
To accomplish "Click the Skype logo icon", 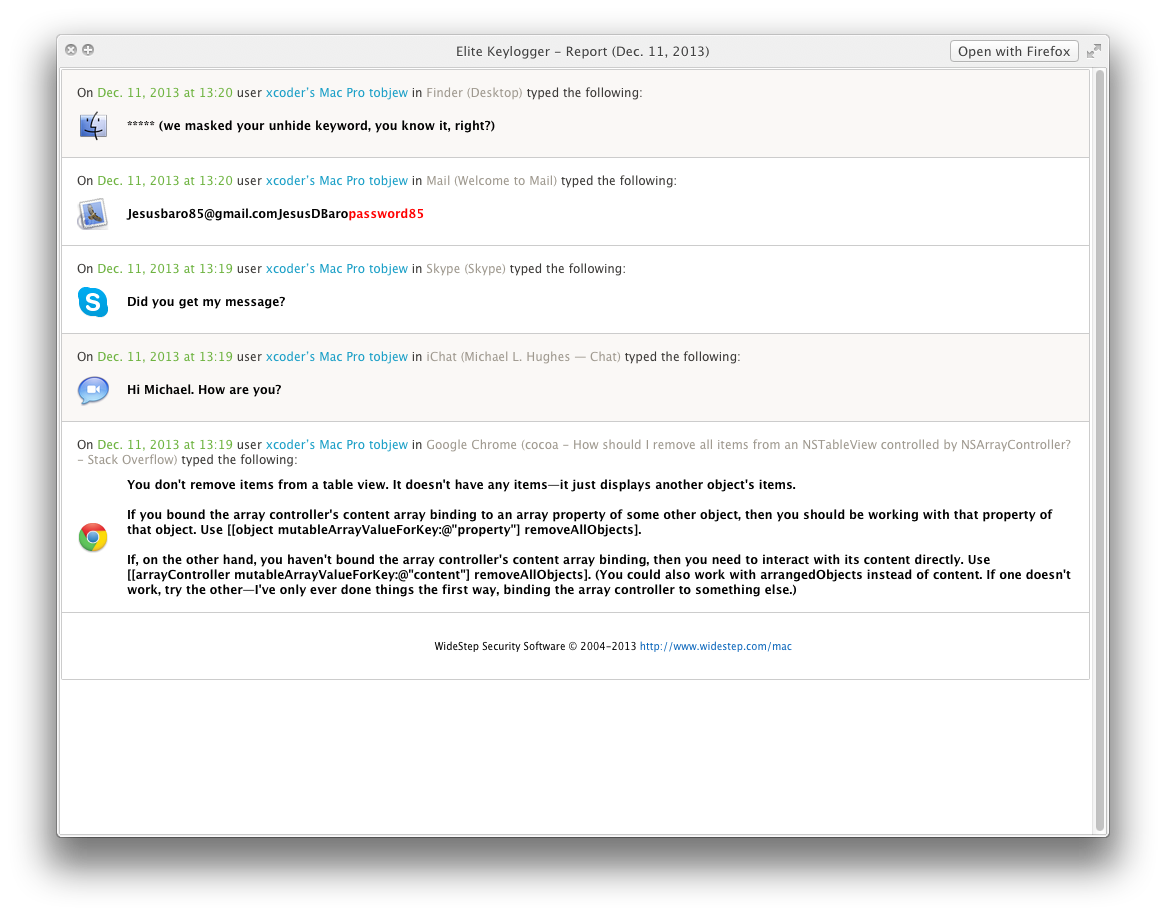I will (93, 302).
